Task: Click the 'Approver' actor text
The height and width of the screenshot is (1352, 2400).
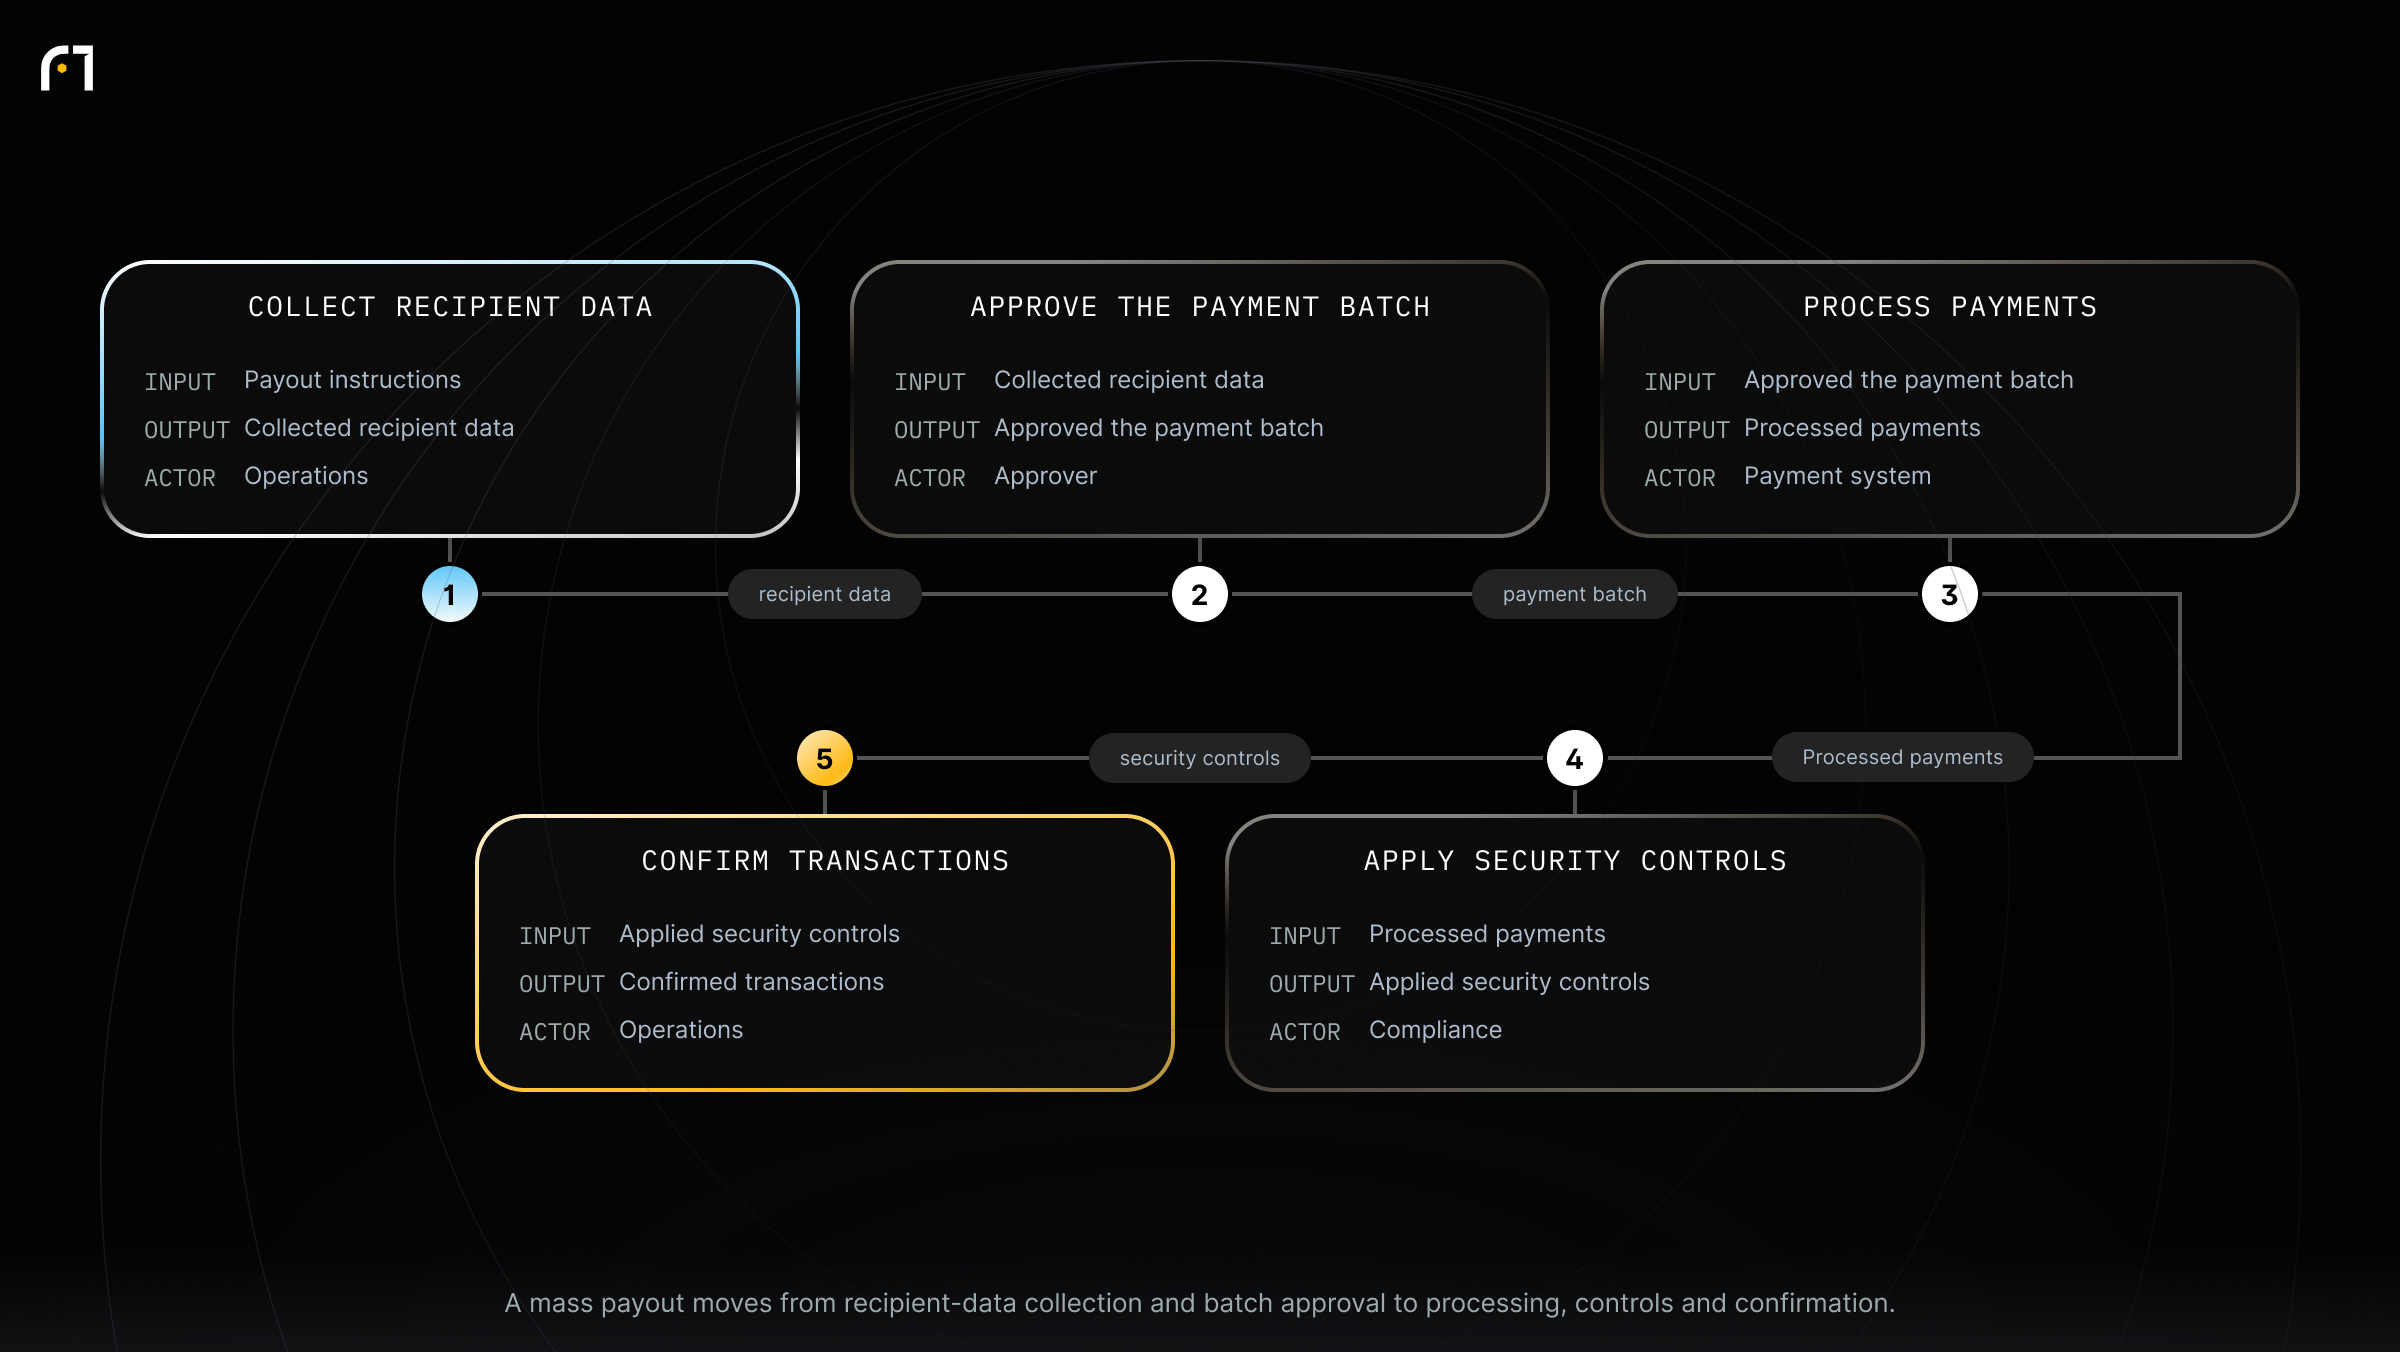Action: (1046, 476)
